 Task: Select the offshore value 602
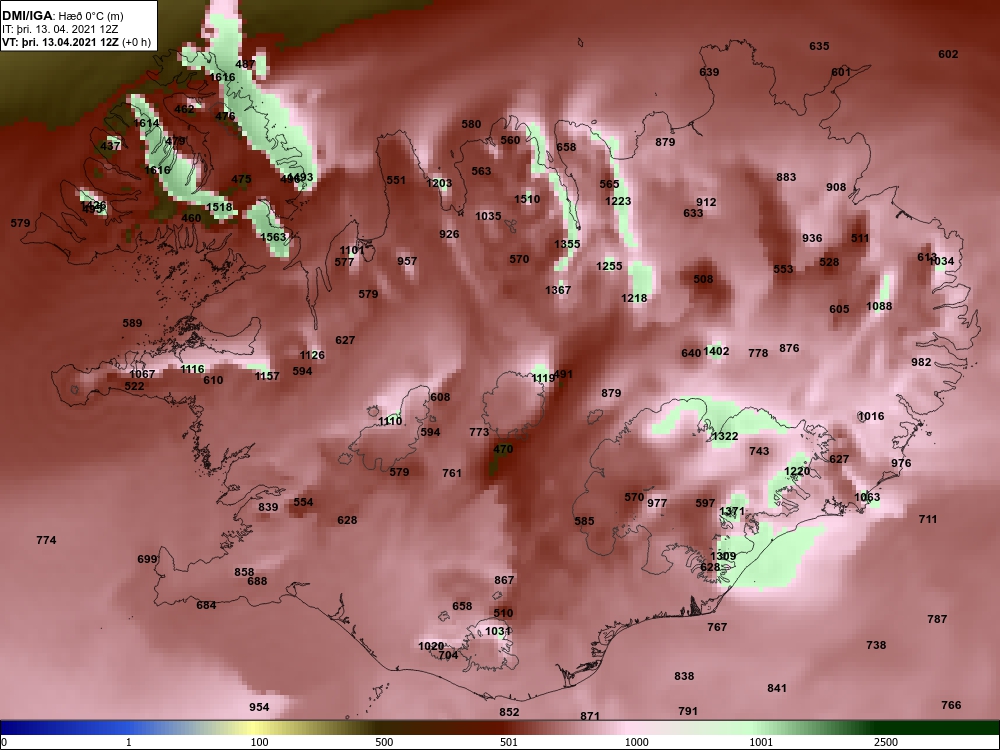(x=948, y=54)
